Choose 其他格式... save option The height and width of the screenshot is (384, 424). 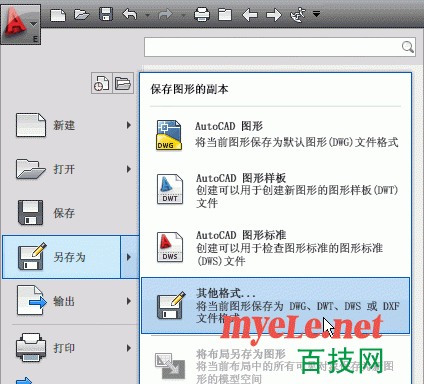coord(275,305)
